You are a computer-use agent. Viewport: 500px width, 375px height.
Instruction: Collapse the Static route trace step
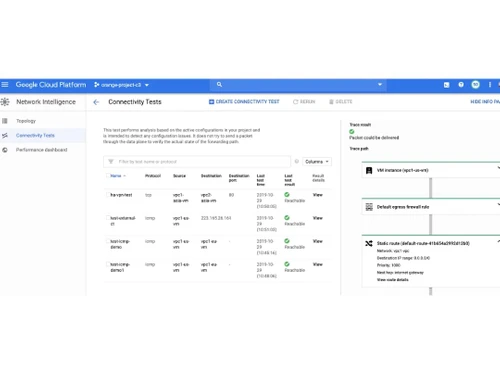point(498,241)
